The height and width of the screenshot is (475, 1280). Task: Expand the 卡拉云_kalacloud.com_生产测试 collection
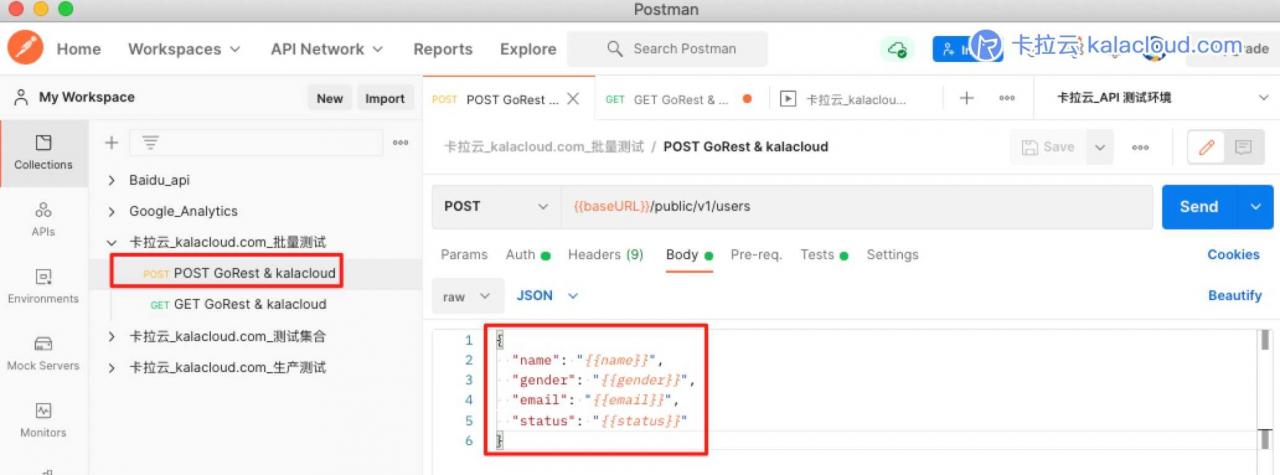coord(112,368)
